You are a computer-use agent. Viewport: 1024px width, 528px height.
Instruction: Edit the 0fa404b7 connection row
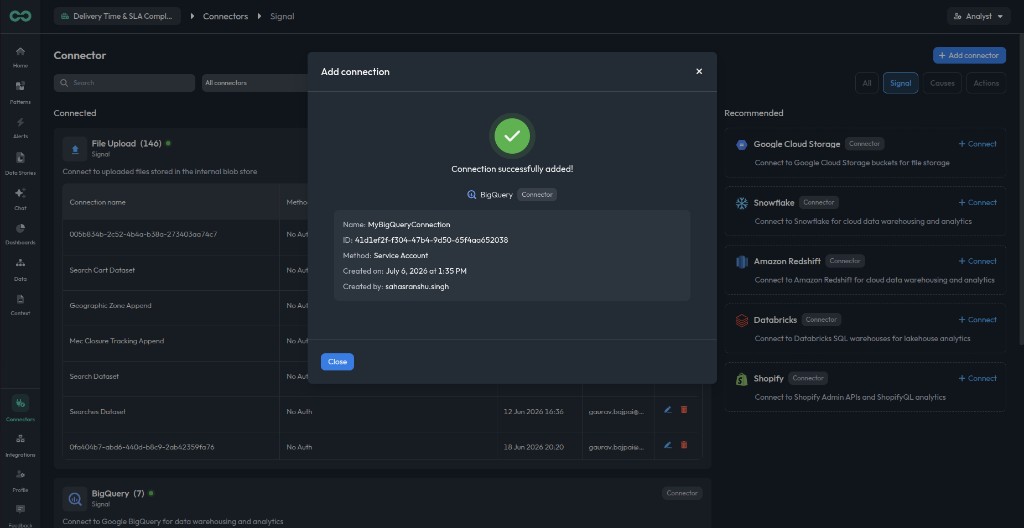click(x=667, y=445)
